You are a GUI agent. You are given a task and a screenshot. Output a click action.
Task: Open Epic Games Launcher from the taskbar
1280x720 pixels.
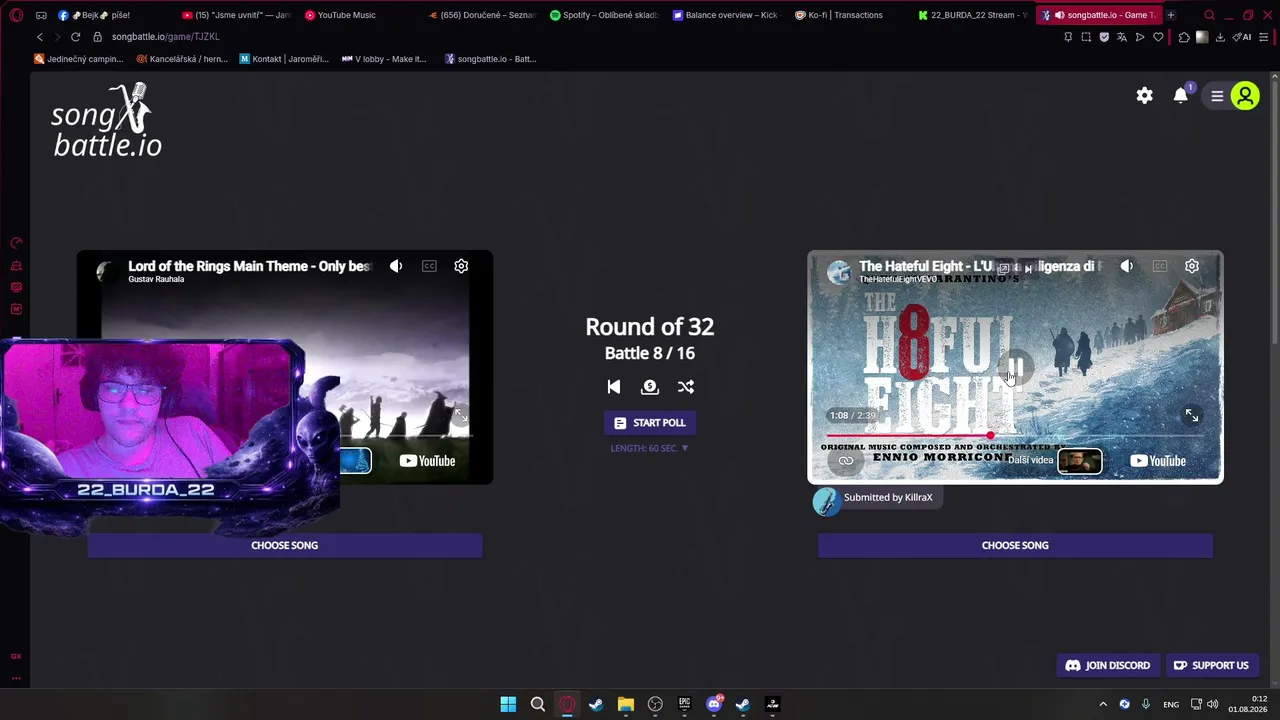tap(685, 705)
